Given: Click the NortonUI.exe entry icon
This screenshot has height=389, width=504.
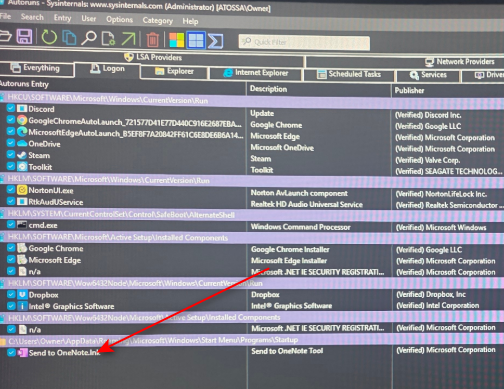Looking at the screenshot, I should (x=22, y=190).
